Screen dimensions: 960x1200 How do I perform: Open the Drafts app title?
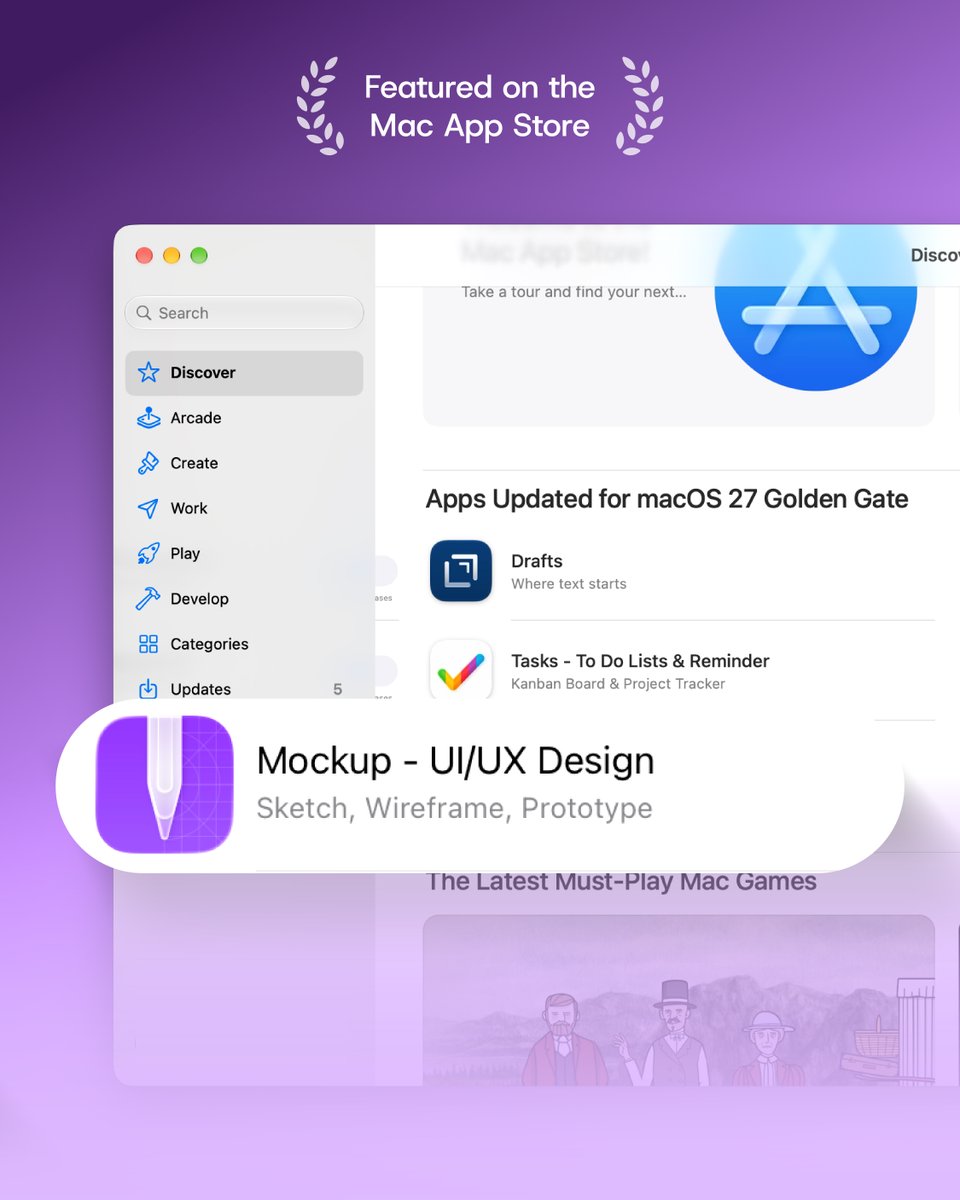(x=537, y=561)
